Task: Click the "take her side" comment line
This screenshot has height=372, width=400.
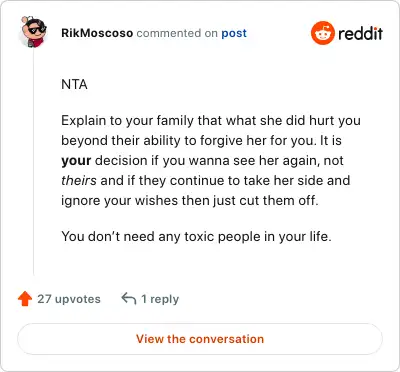Action: pos(206,181)
